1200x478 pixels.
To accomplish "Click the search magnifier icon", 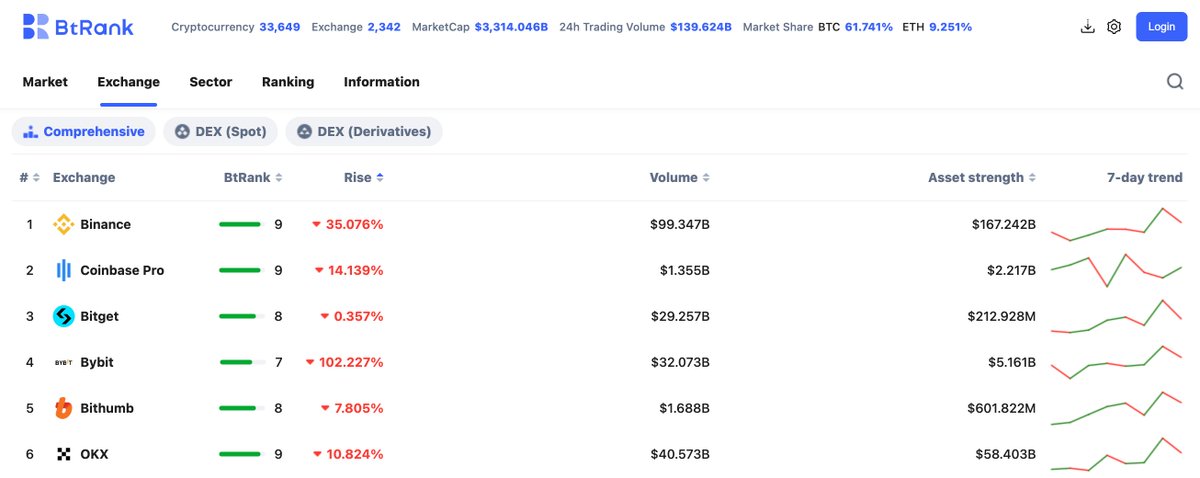I will coord(1175,82).
